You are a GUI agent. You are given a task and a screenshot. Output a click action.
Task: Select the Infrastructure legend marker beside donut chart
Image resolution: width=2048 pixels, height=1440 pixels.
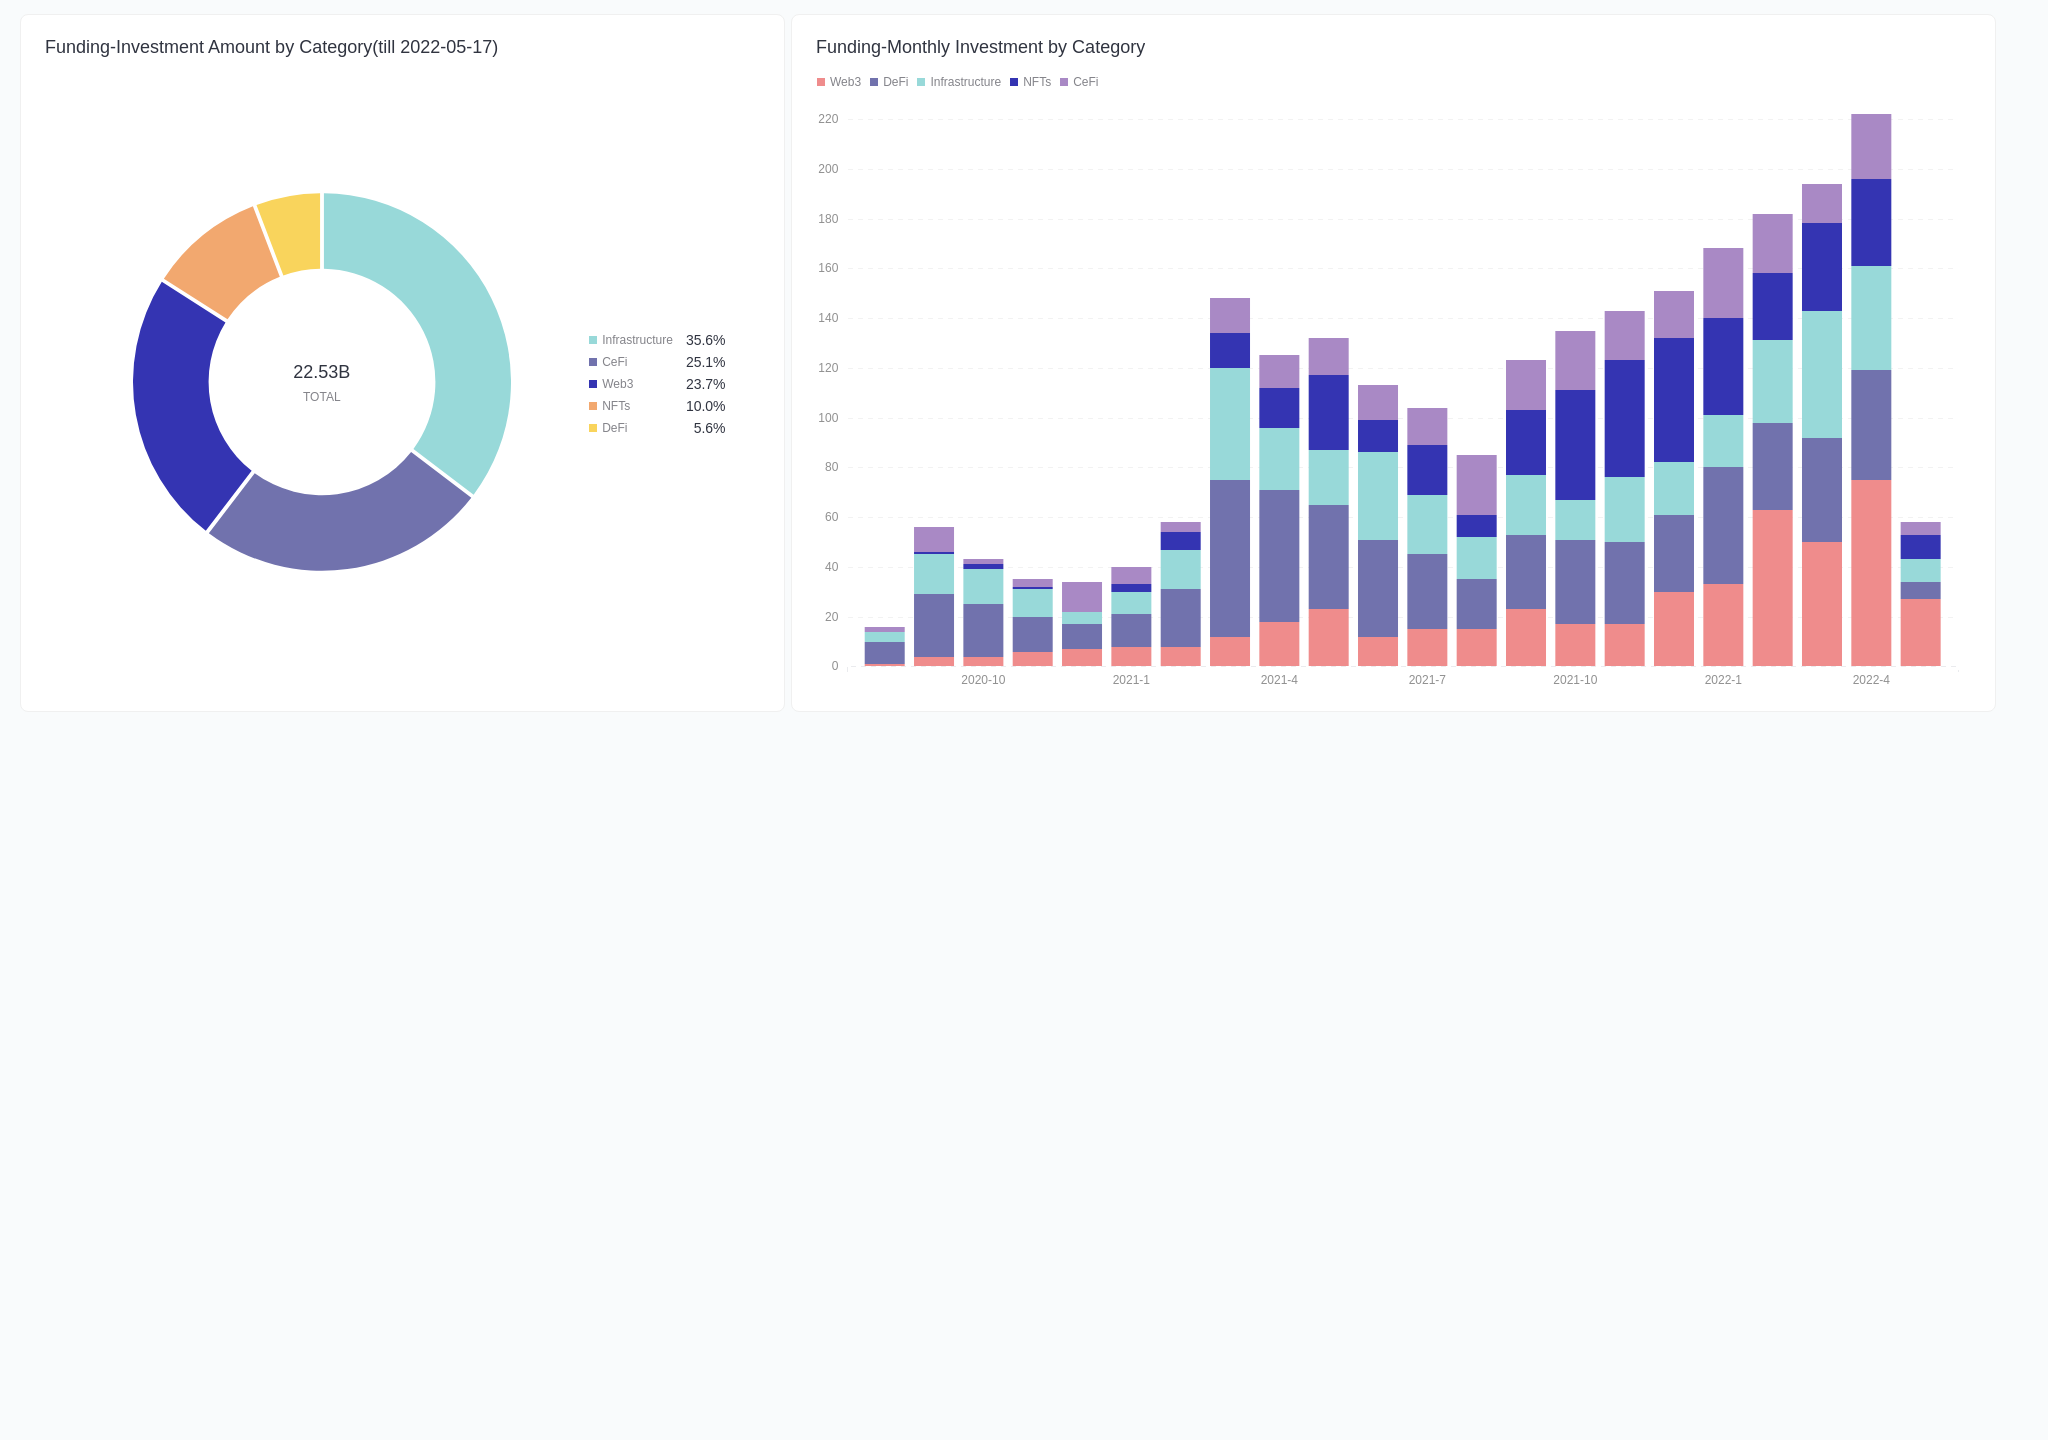[x=594, y=340]
